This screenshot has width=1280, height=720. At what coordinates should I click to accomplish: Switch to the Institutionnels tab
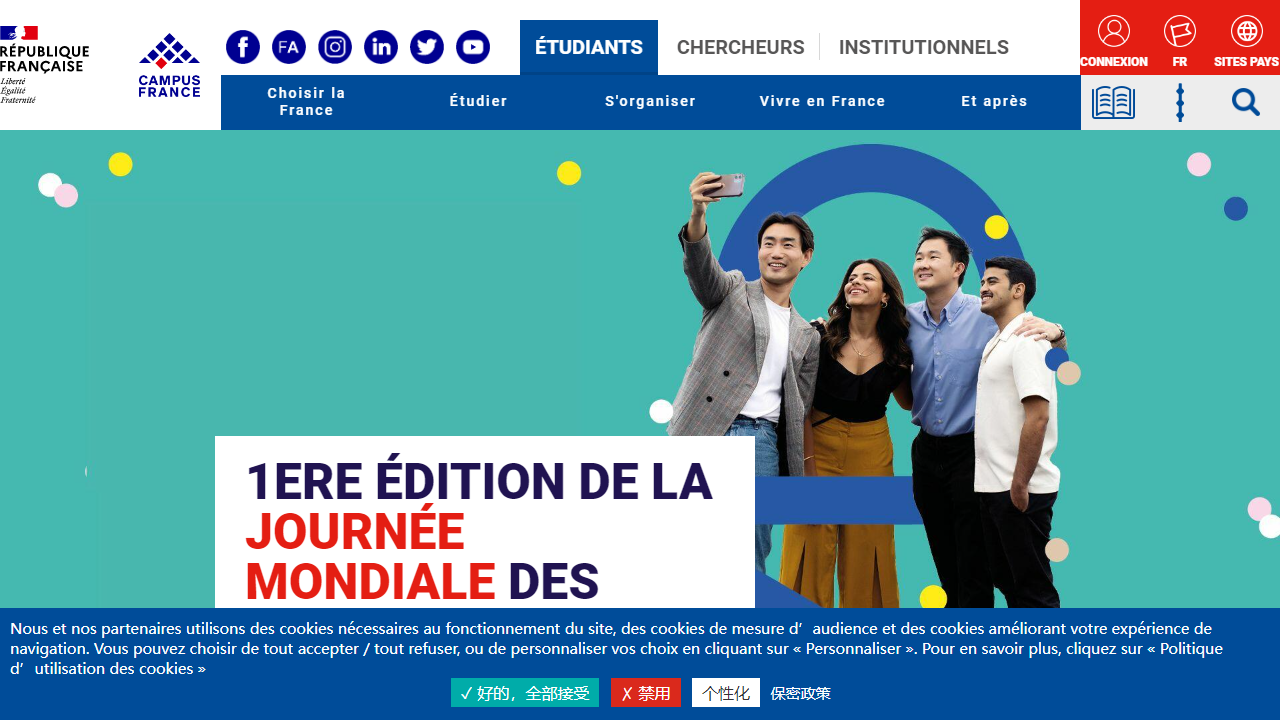(x=924, y=47)
